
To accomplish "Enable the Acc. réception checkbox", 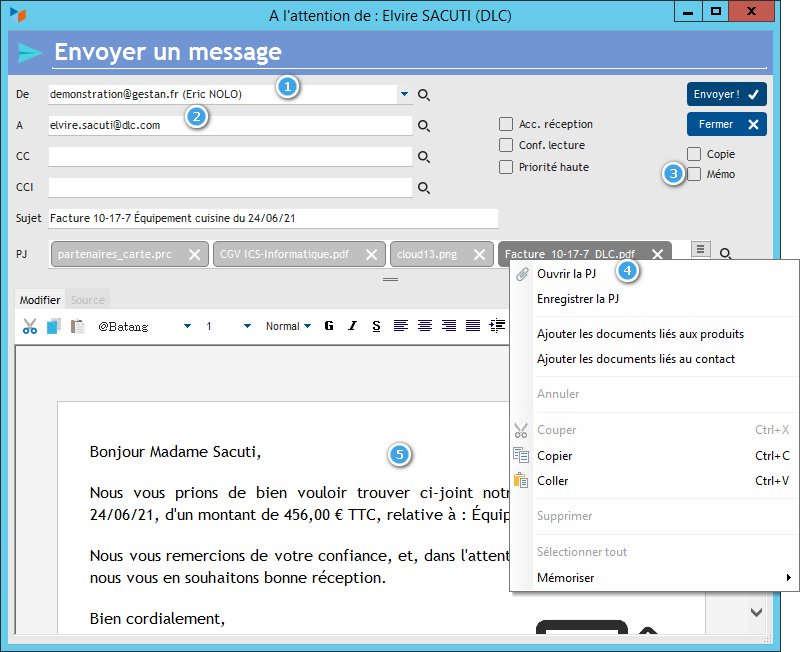I will pyautogui.click(x=506, y=124).
